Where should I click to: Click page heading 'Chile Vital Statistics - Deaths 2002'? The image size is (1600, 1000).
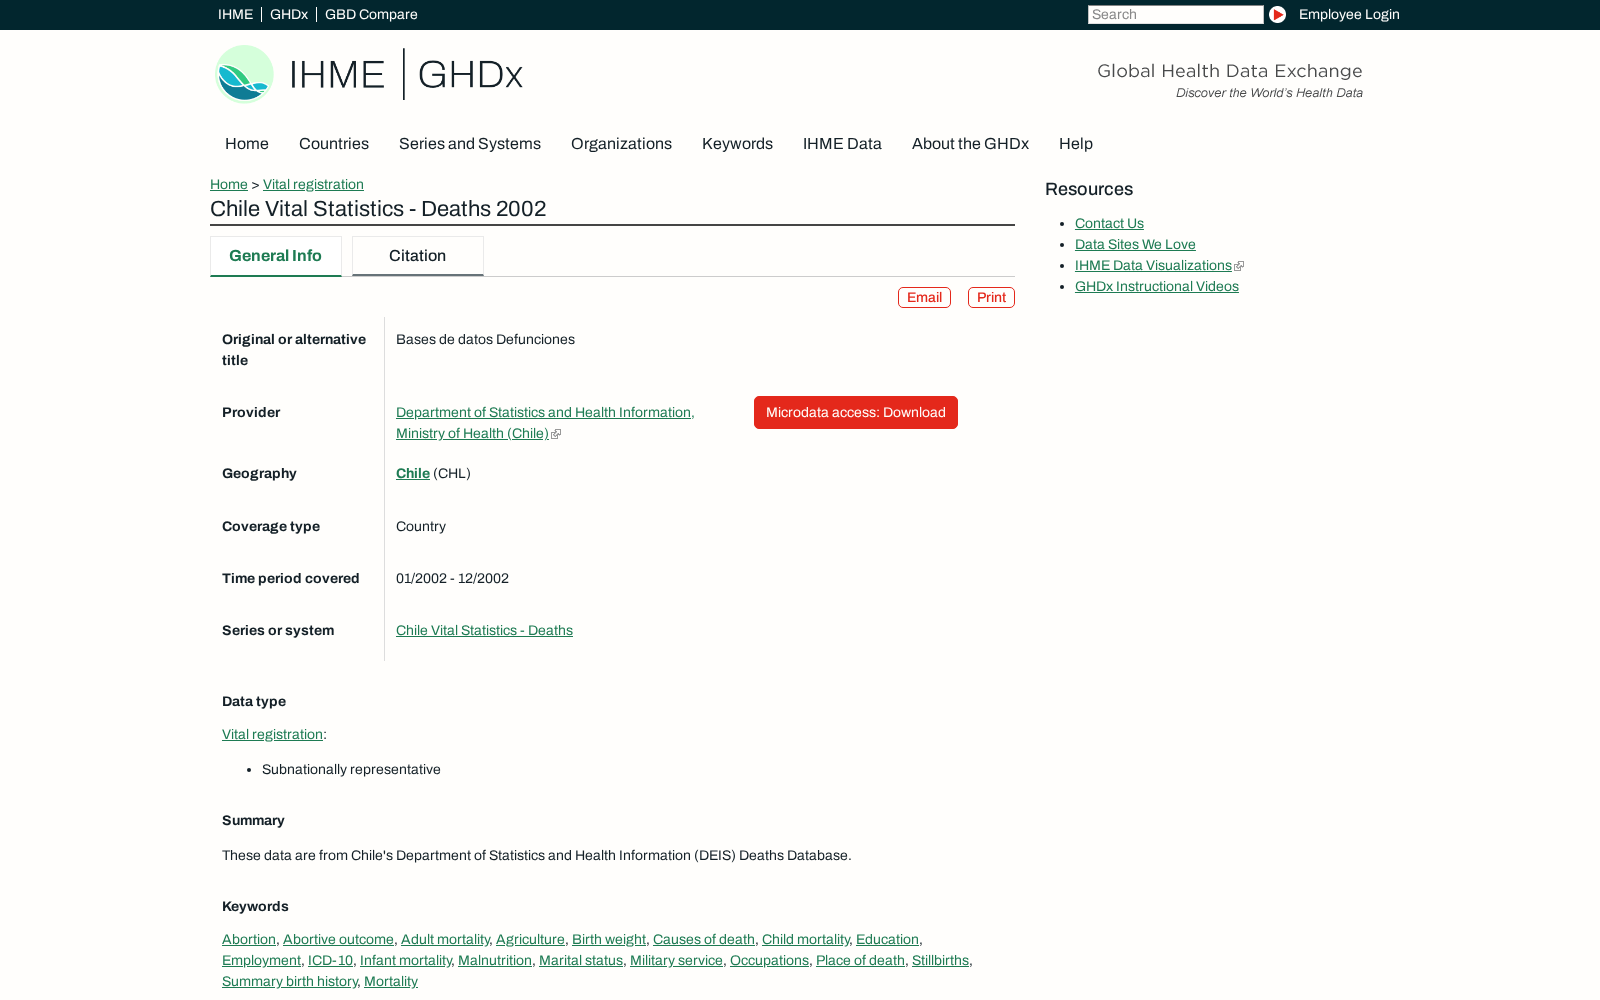pyautogui.click(x=378, y=209)
